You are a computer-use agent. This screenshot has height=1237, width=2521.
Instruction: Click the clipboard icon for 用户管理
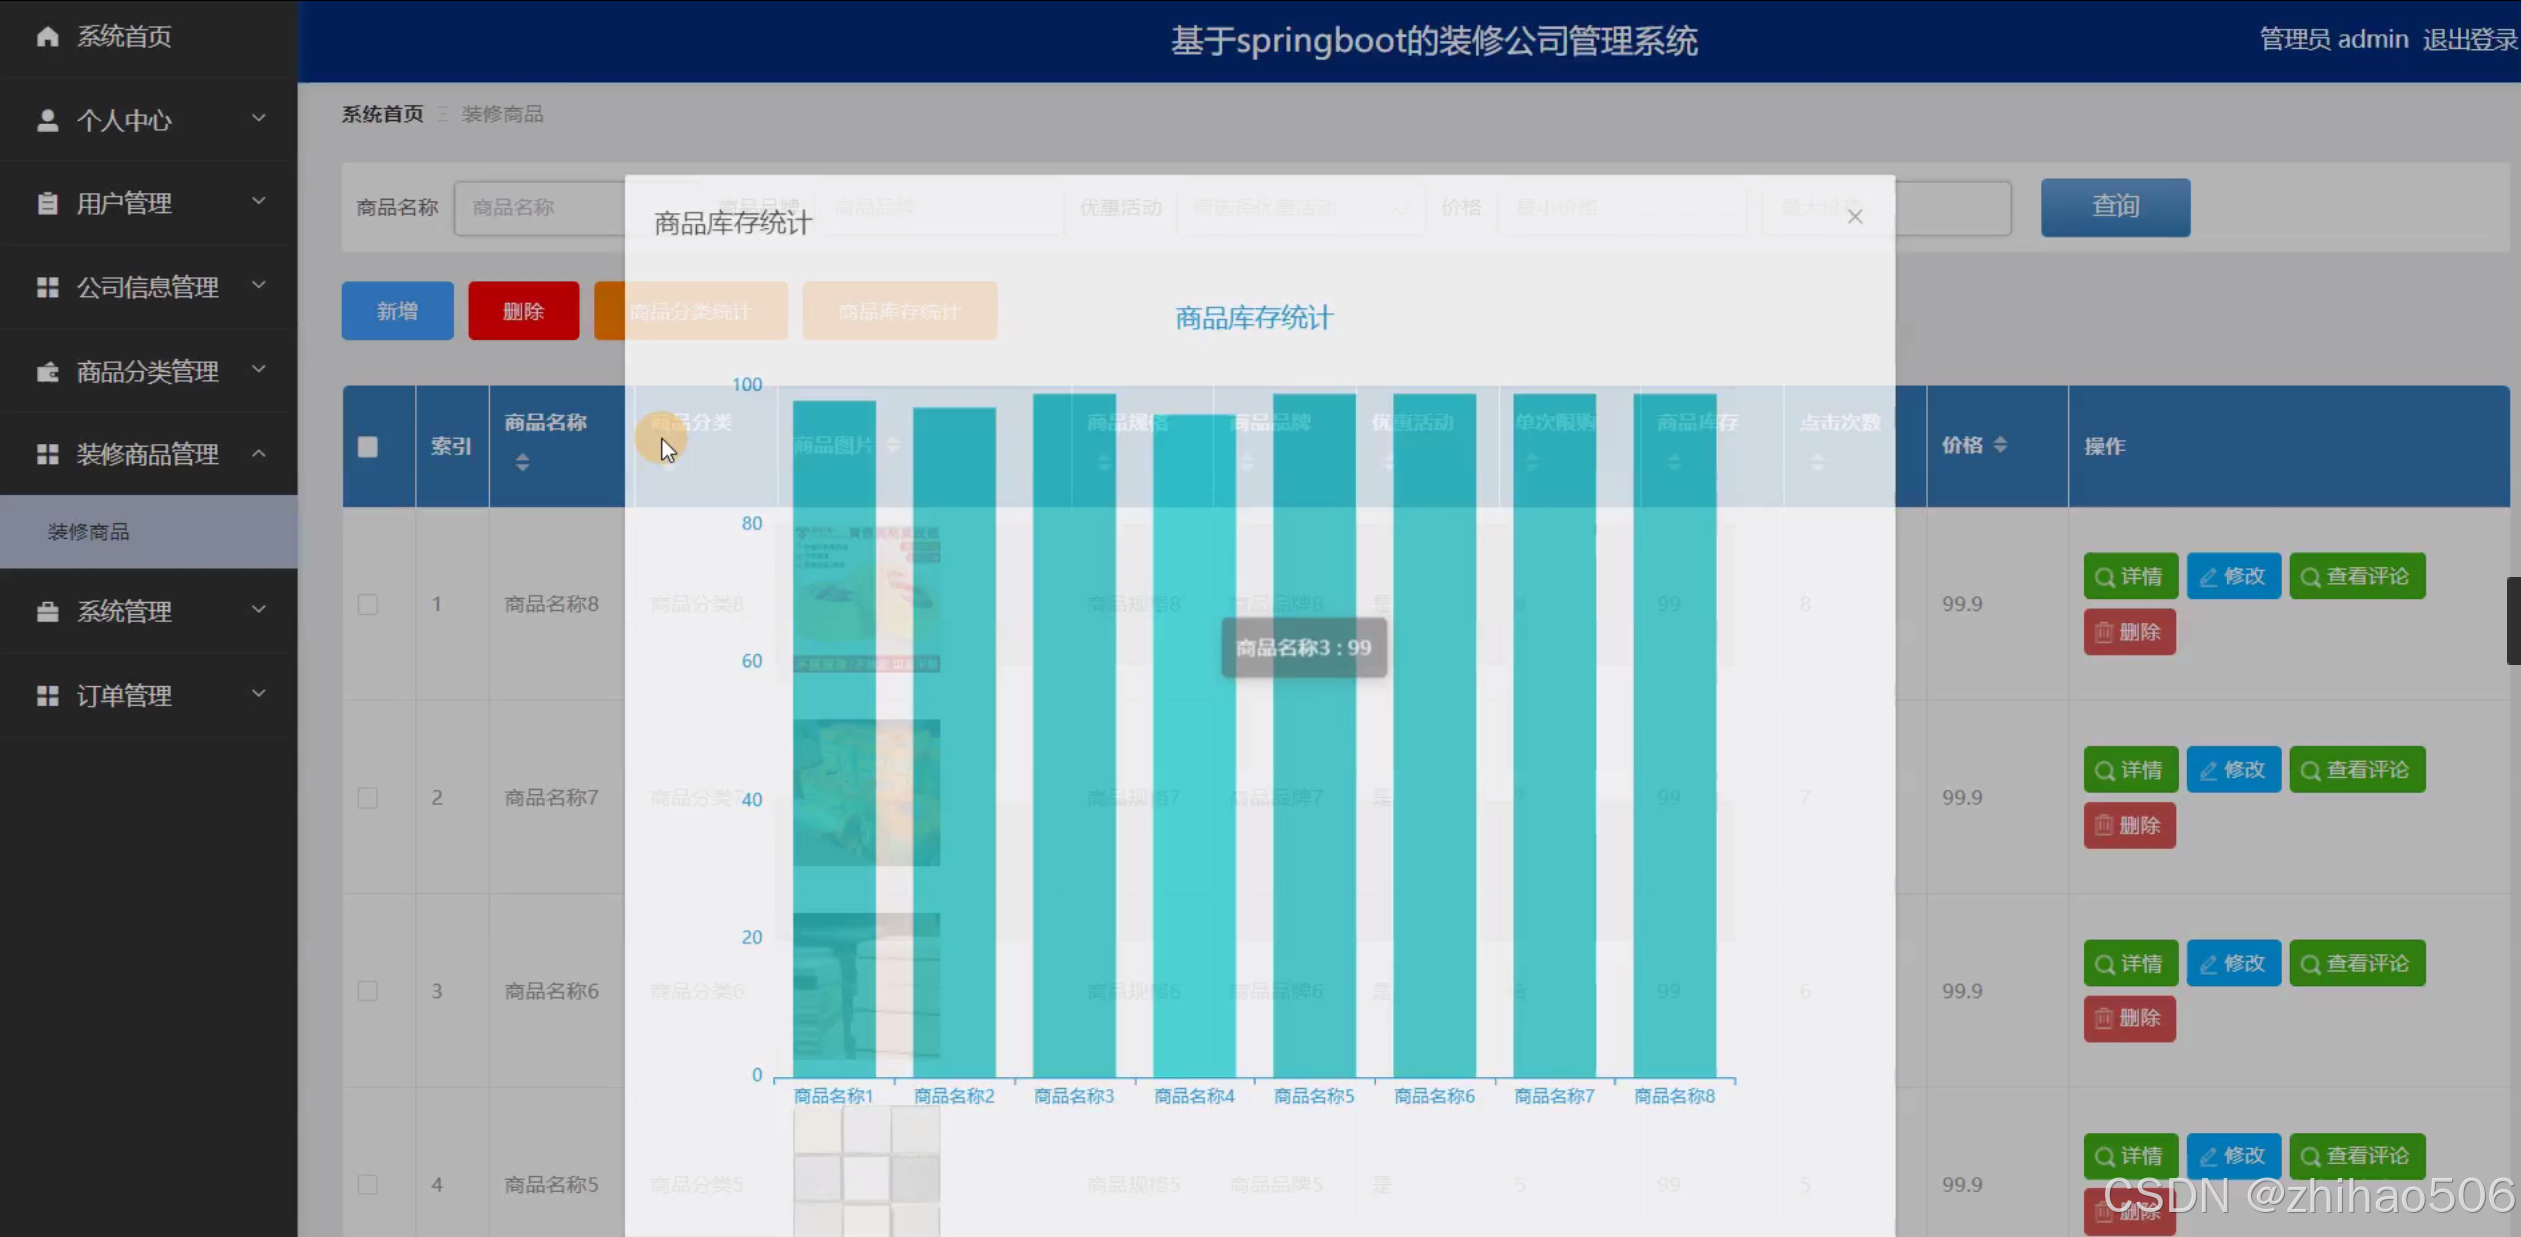coord(47,204)
